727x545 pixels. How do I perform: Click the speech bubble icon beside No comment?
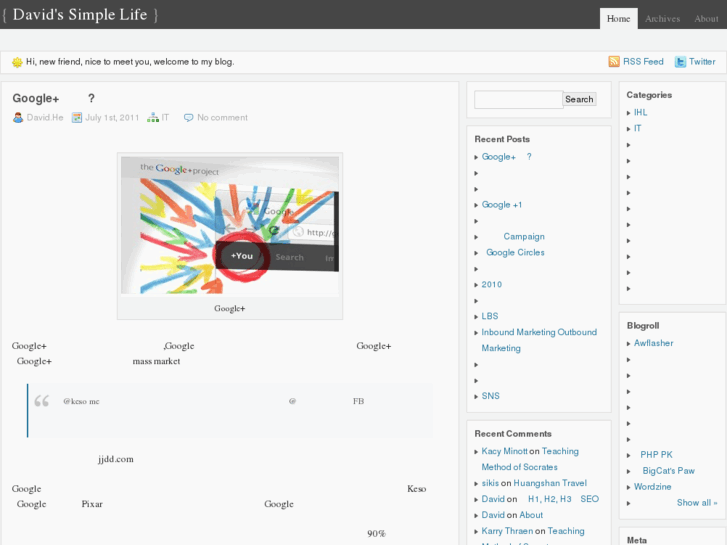coord(188,118)
